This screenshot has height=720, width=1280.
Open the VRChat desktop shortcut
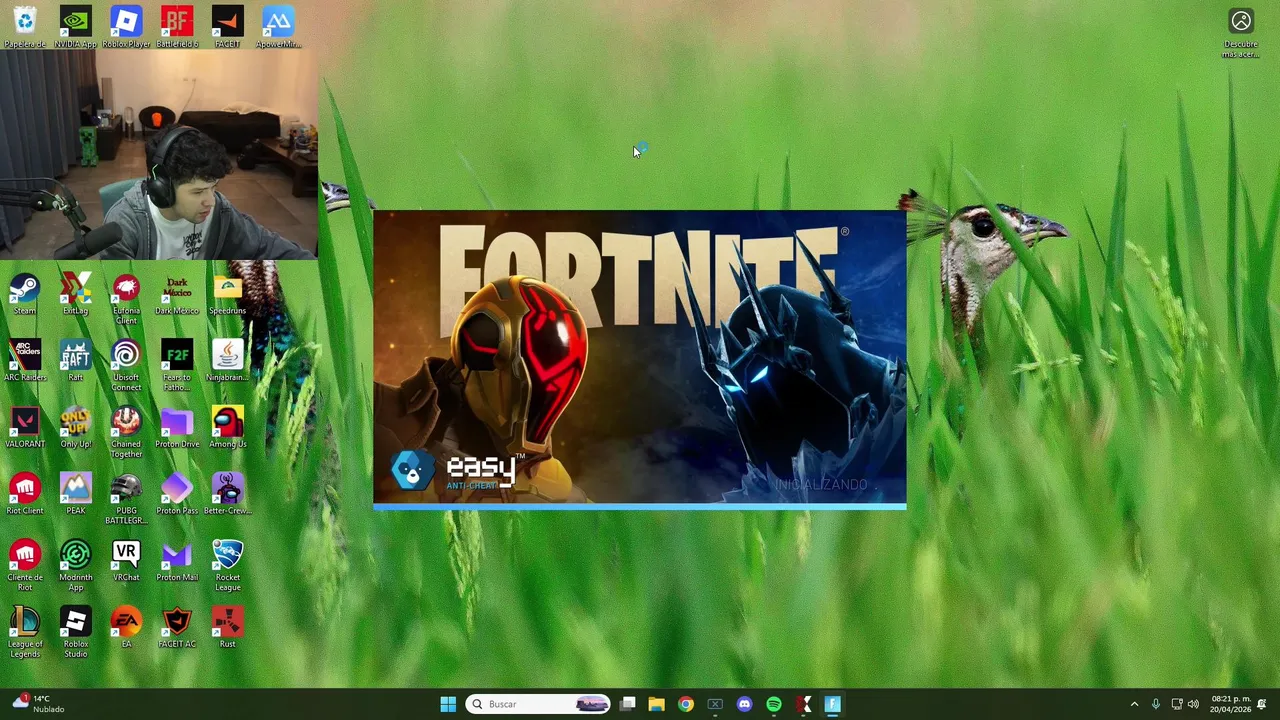point(126,562)
